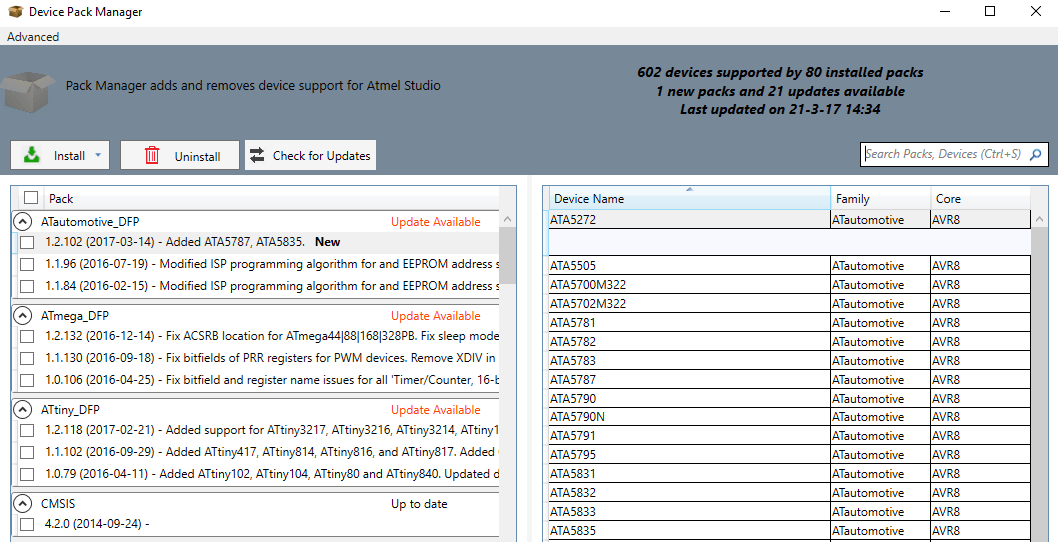Check ATtiny version 1.1.102 checkbox
The image size is (1058, 542).
click(x=27, y=452)
